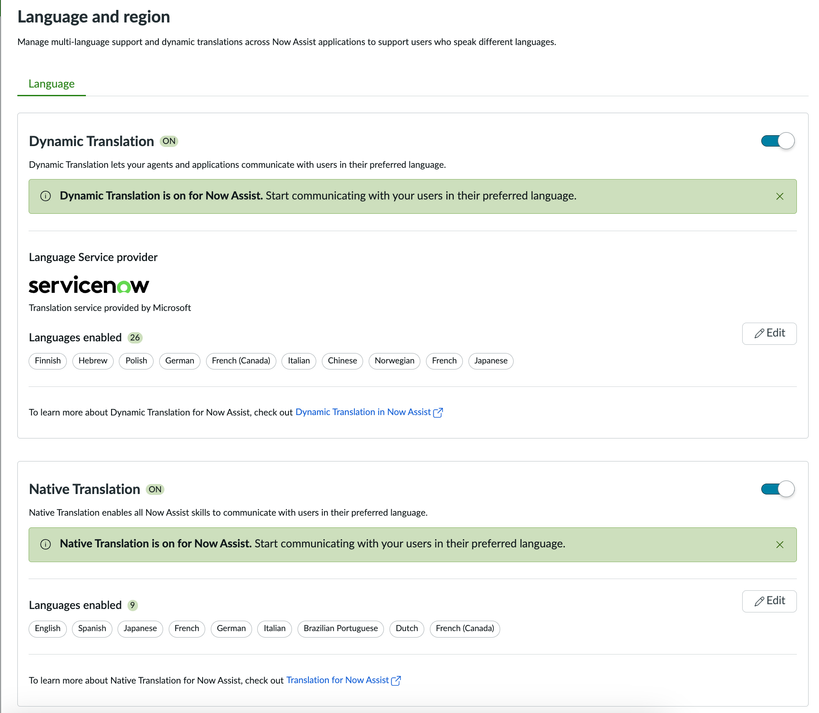Select the Japanese chip under Dynamic Translation
The width and height of the screenshot is (819, 713).
(x=491, y=361)
